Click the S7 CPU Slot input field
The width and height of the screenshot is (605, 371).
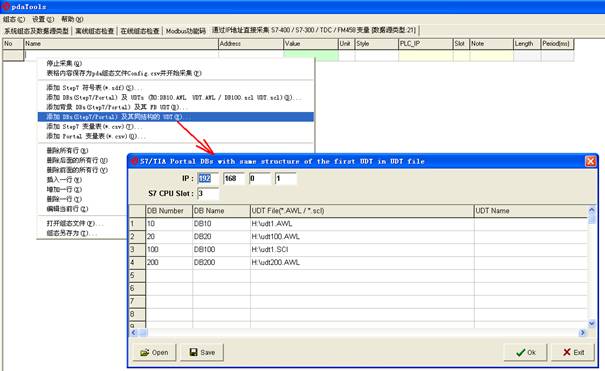point(208,193)
